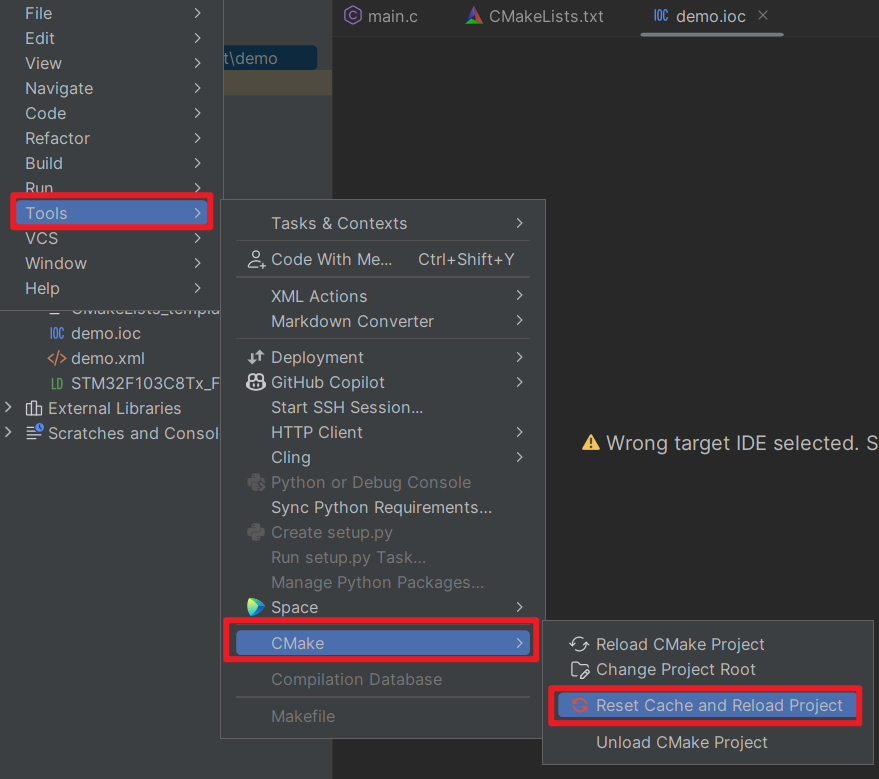879x779 pixels.
Task: Click the Space logo icon
Action: [x=256, y=606]
